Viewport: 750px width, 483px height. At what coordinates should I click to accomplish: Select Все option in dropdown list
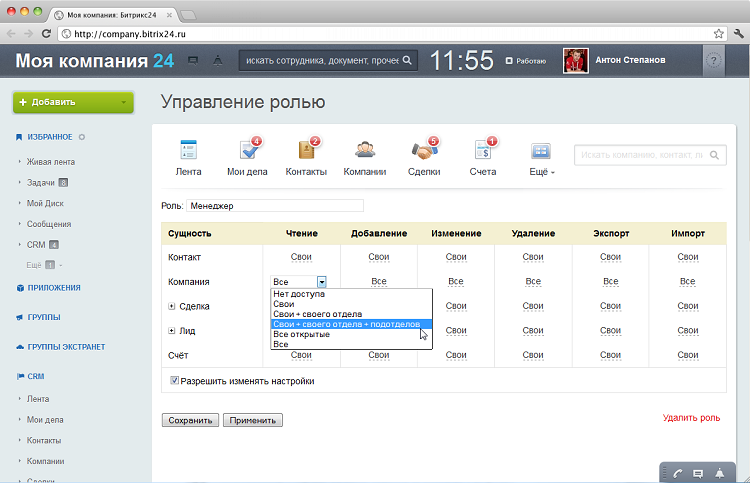click(x=352, y=344)
